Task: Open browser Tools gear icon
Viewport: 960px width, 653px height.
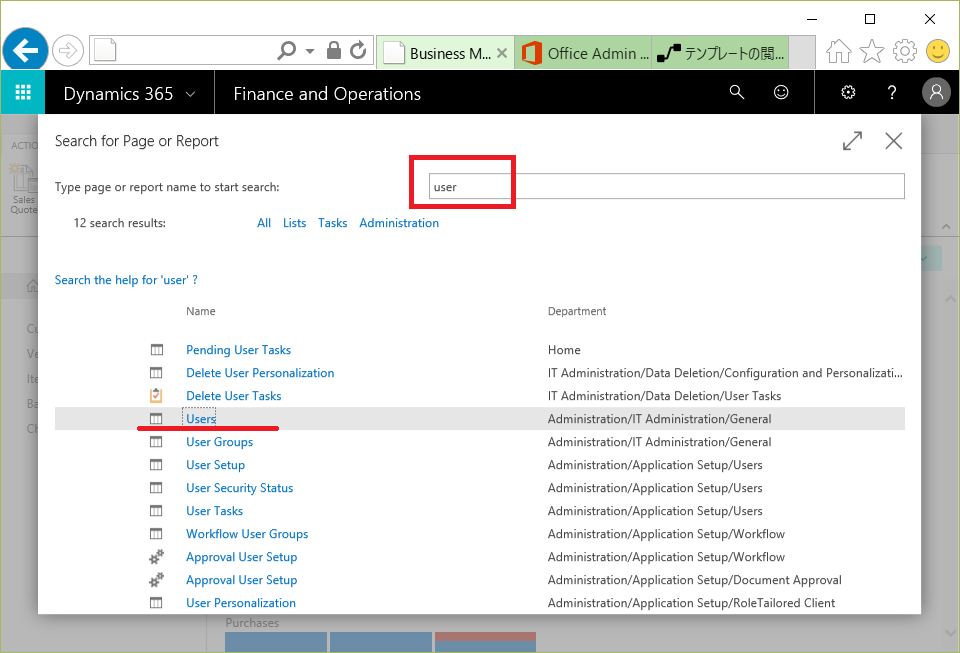Action: tap(904, 51)
